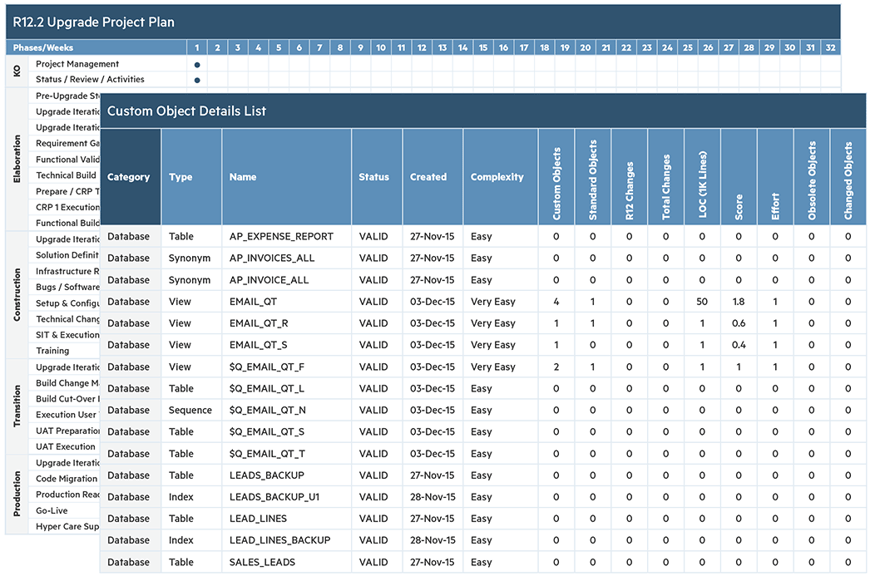Select the R12 Changes column header
This screenshot has width=875, height=581.
629,177
